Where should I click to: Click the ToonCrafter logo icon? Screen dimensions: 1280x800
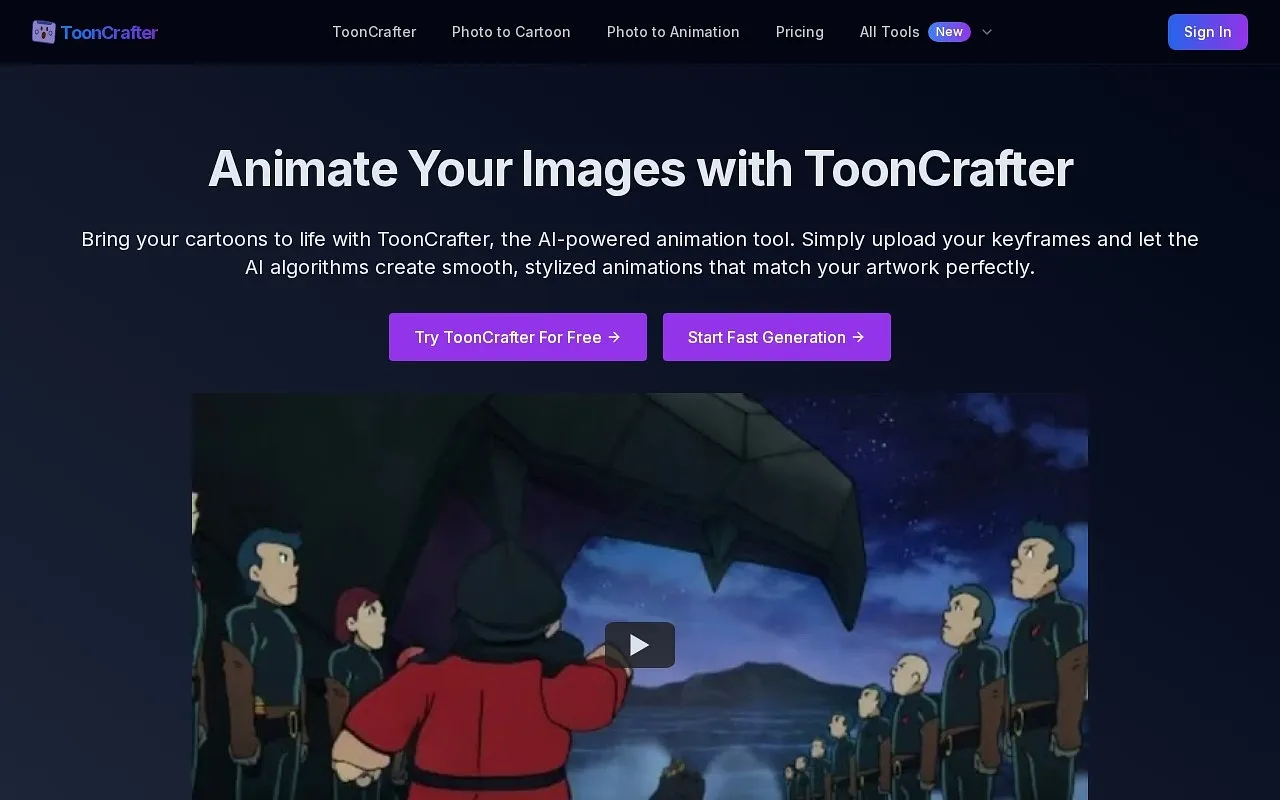44,32
